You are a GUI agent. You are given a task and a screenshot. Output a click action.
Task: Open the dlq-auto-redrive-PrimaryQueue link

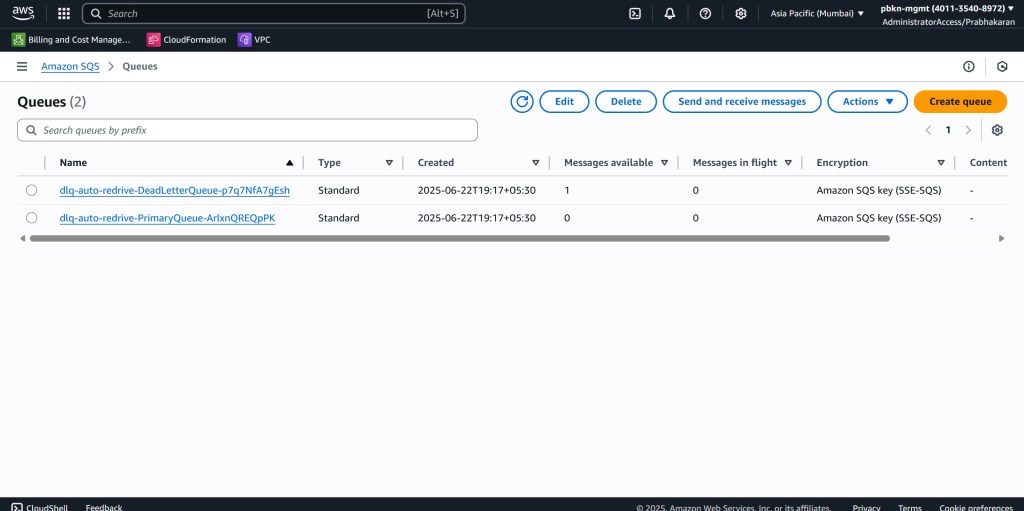click(167, 218)
